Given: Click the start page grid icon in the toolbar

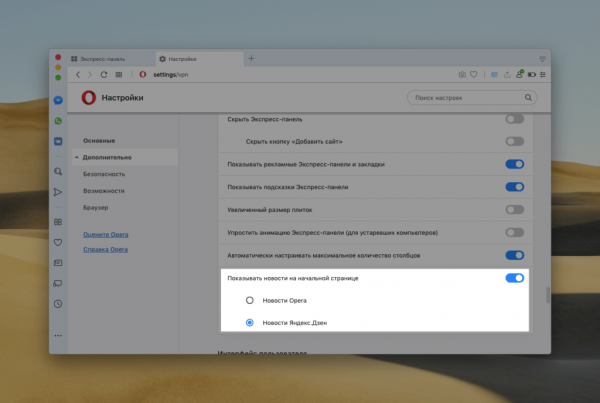Looking at the screenshot, I should 119,75.
